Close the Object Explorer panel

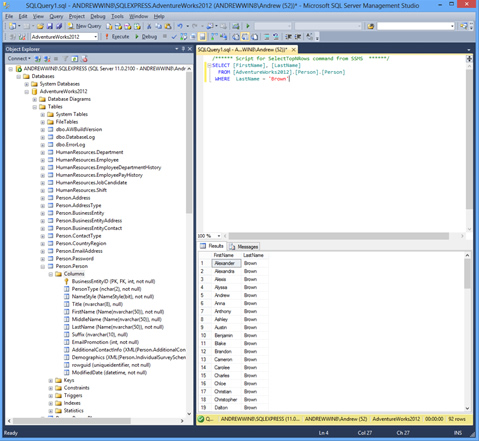[x=190, y=49]
